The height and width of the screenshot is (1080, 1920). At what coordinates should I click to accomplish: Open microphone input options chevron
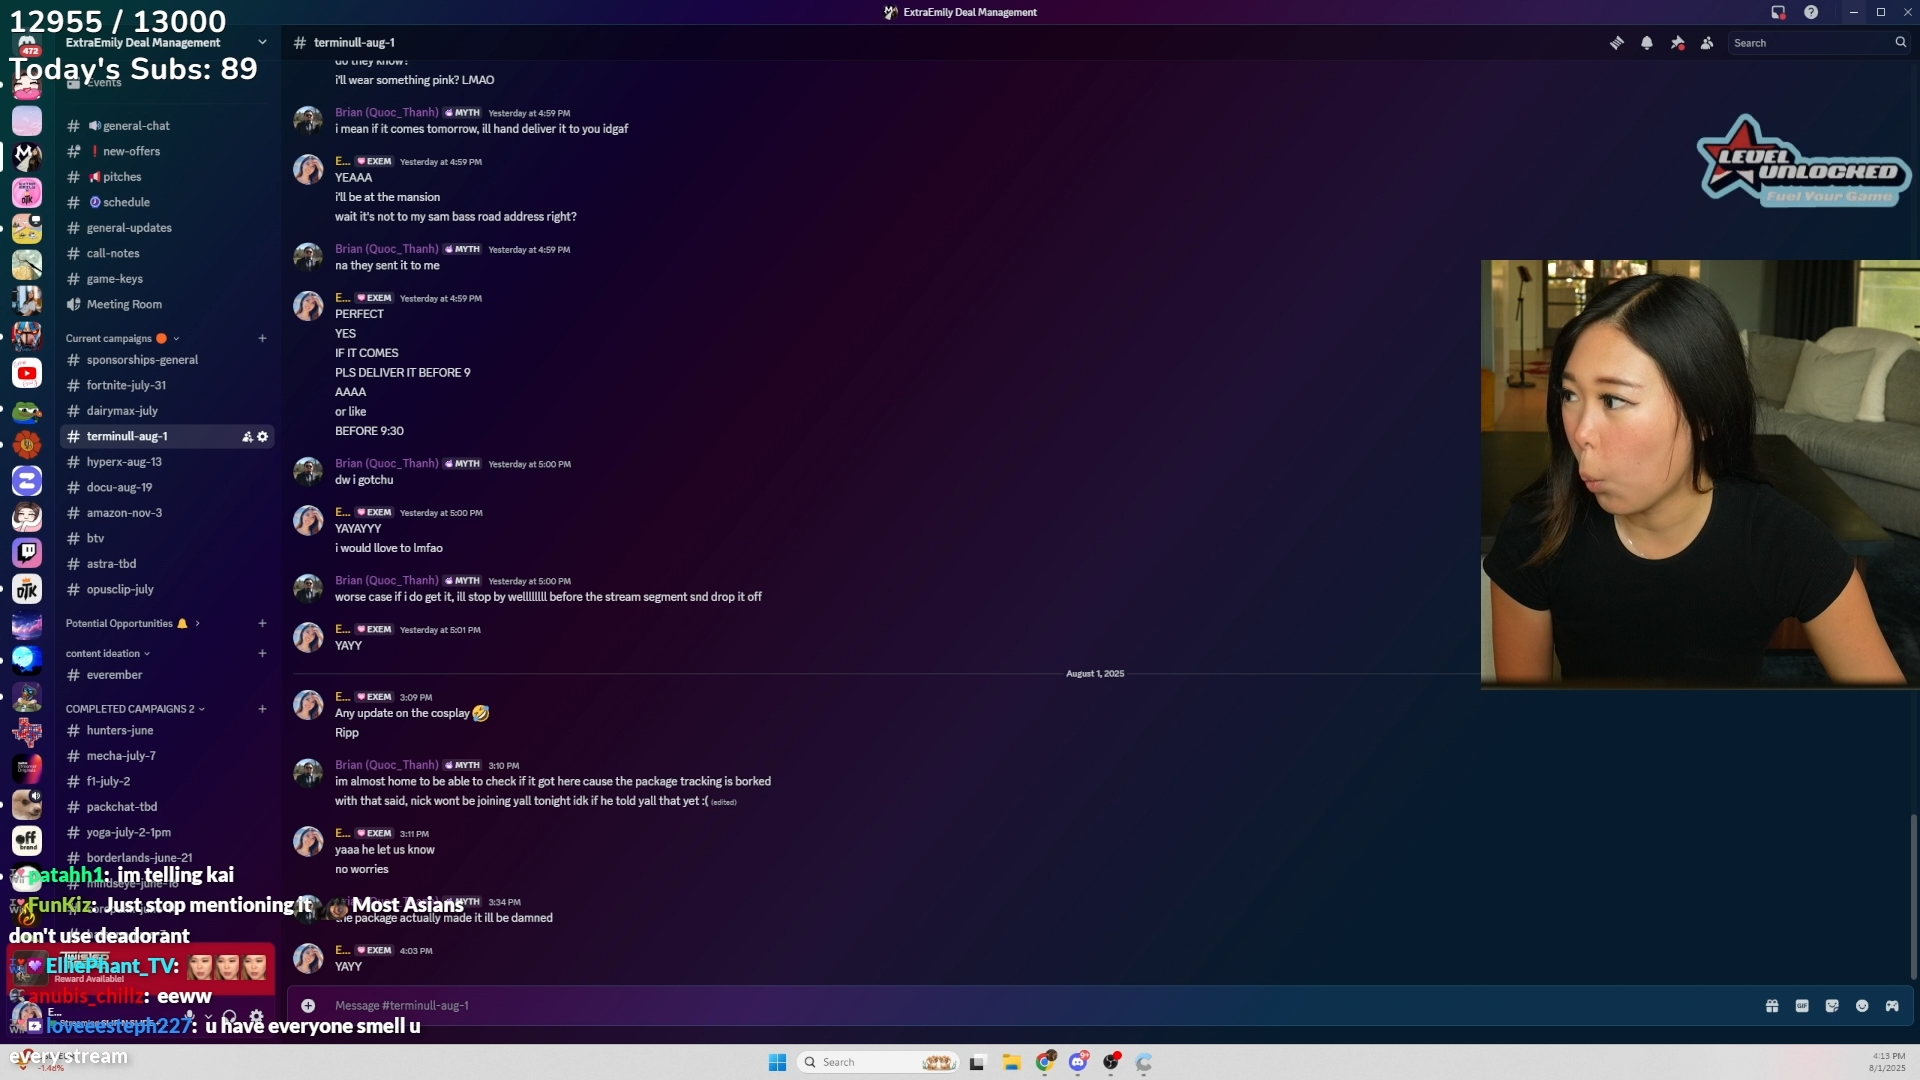(x=208, y=1017)
